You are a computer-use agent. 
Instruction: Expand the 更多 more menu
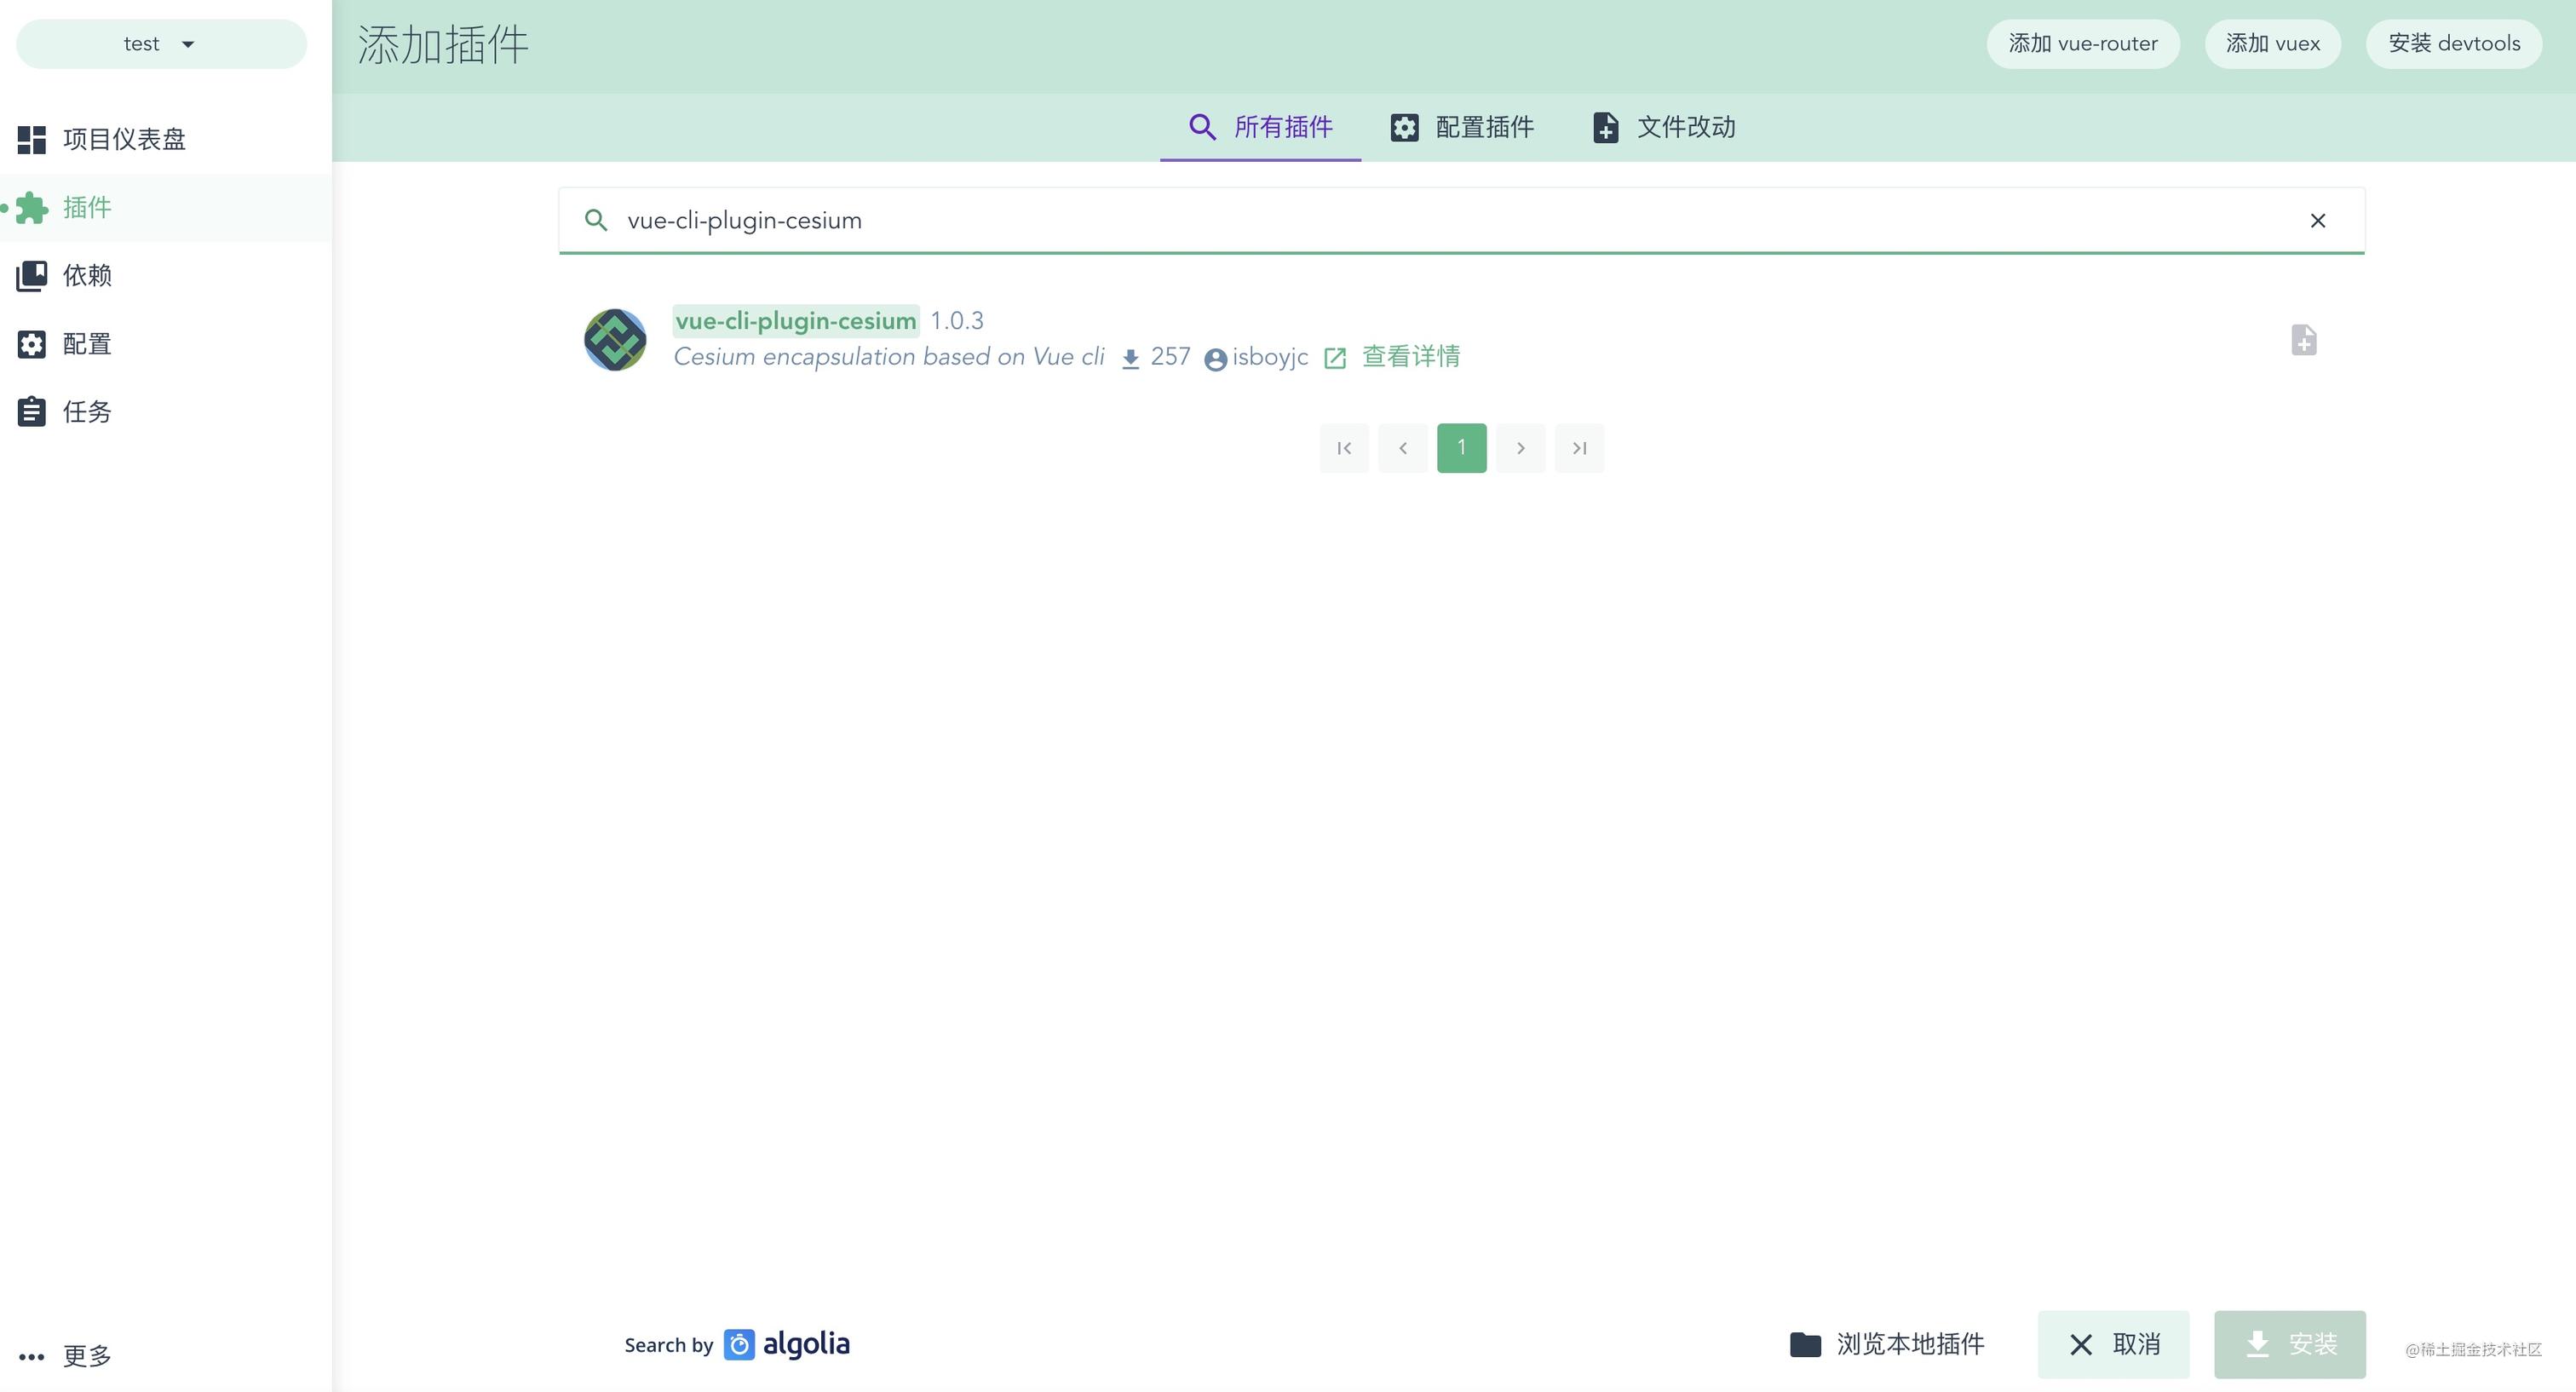click(x=166, y=1356)
